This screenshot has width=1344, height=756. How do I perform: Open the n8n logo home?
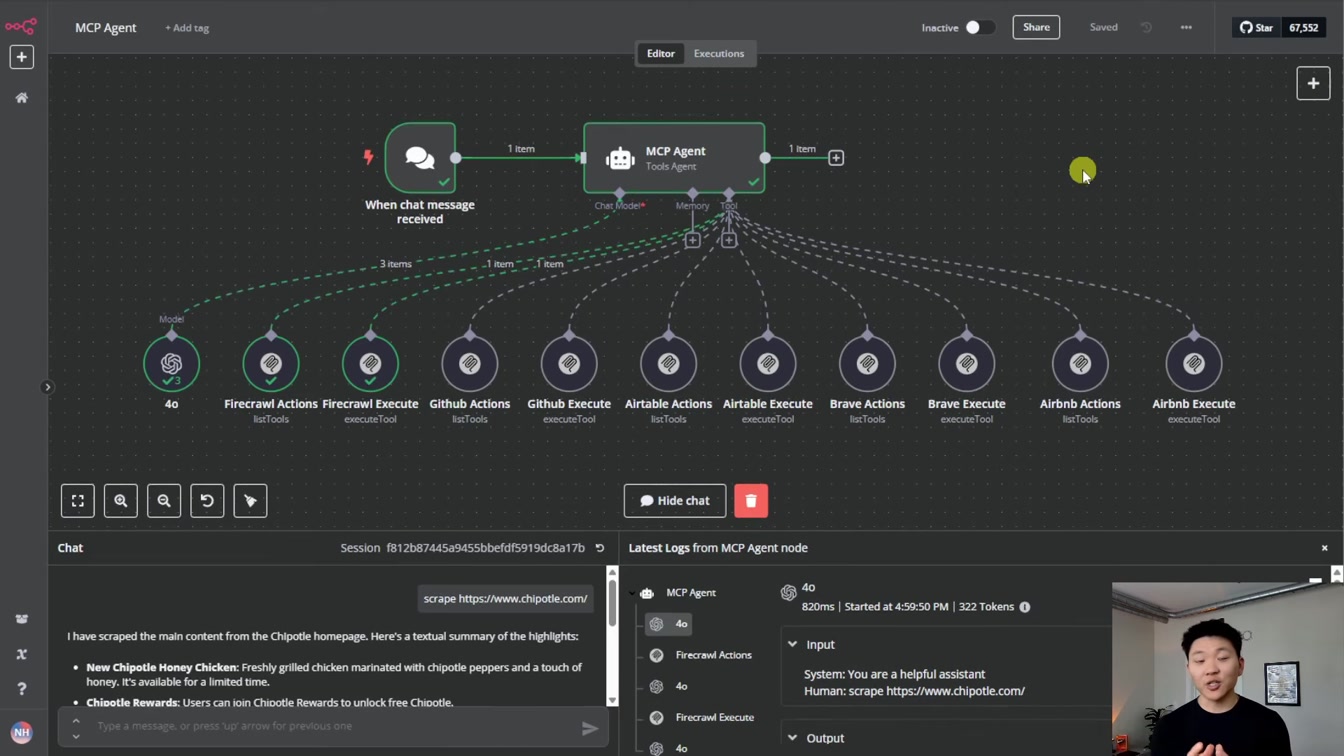coord(21,27)
